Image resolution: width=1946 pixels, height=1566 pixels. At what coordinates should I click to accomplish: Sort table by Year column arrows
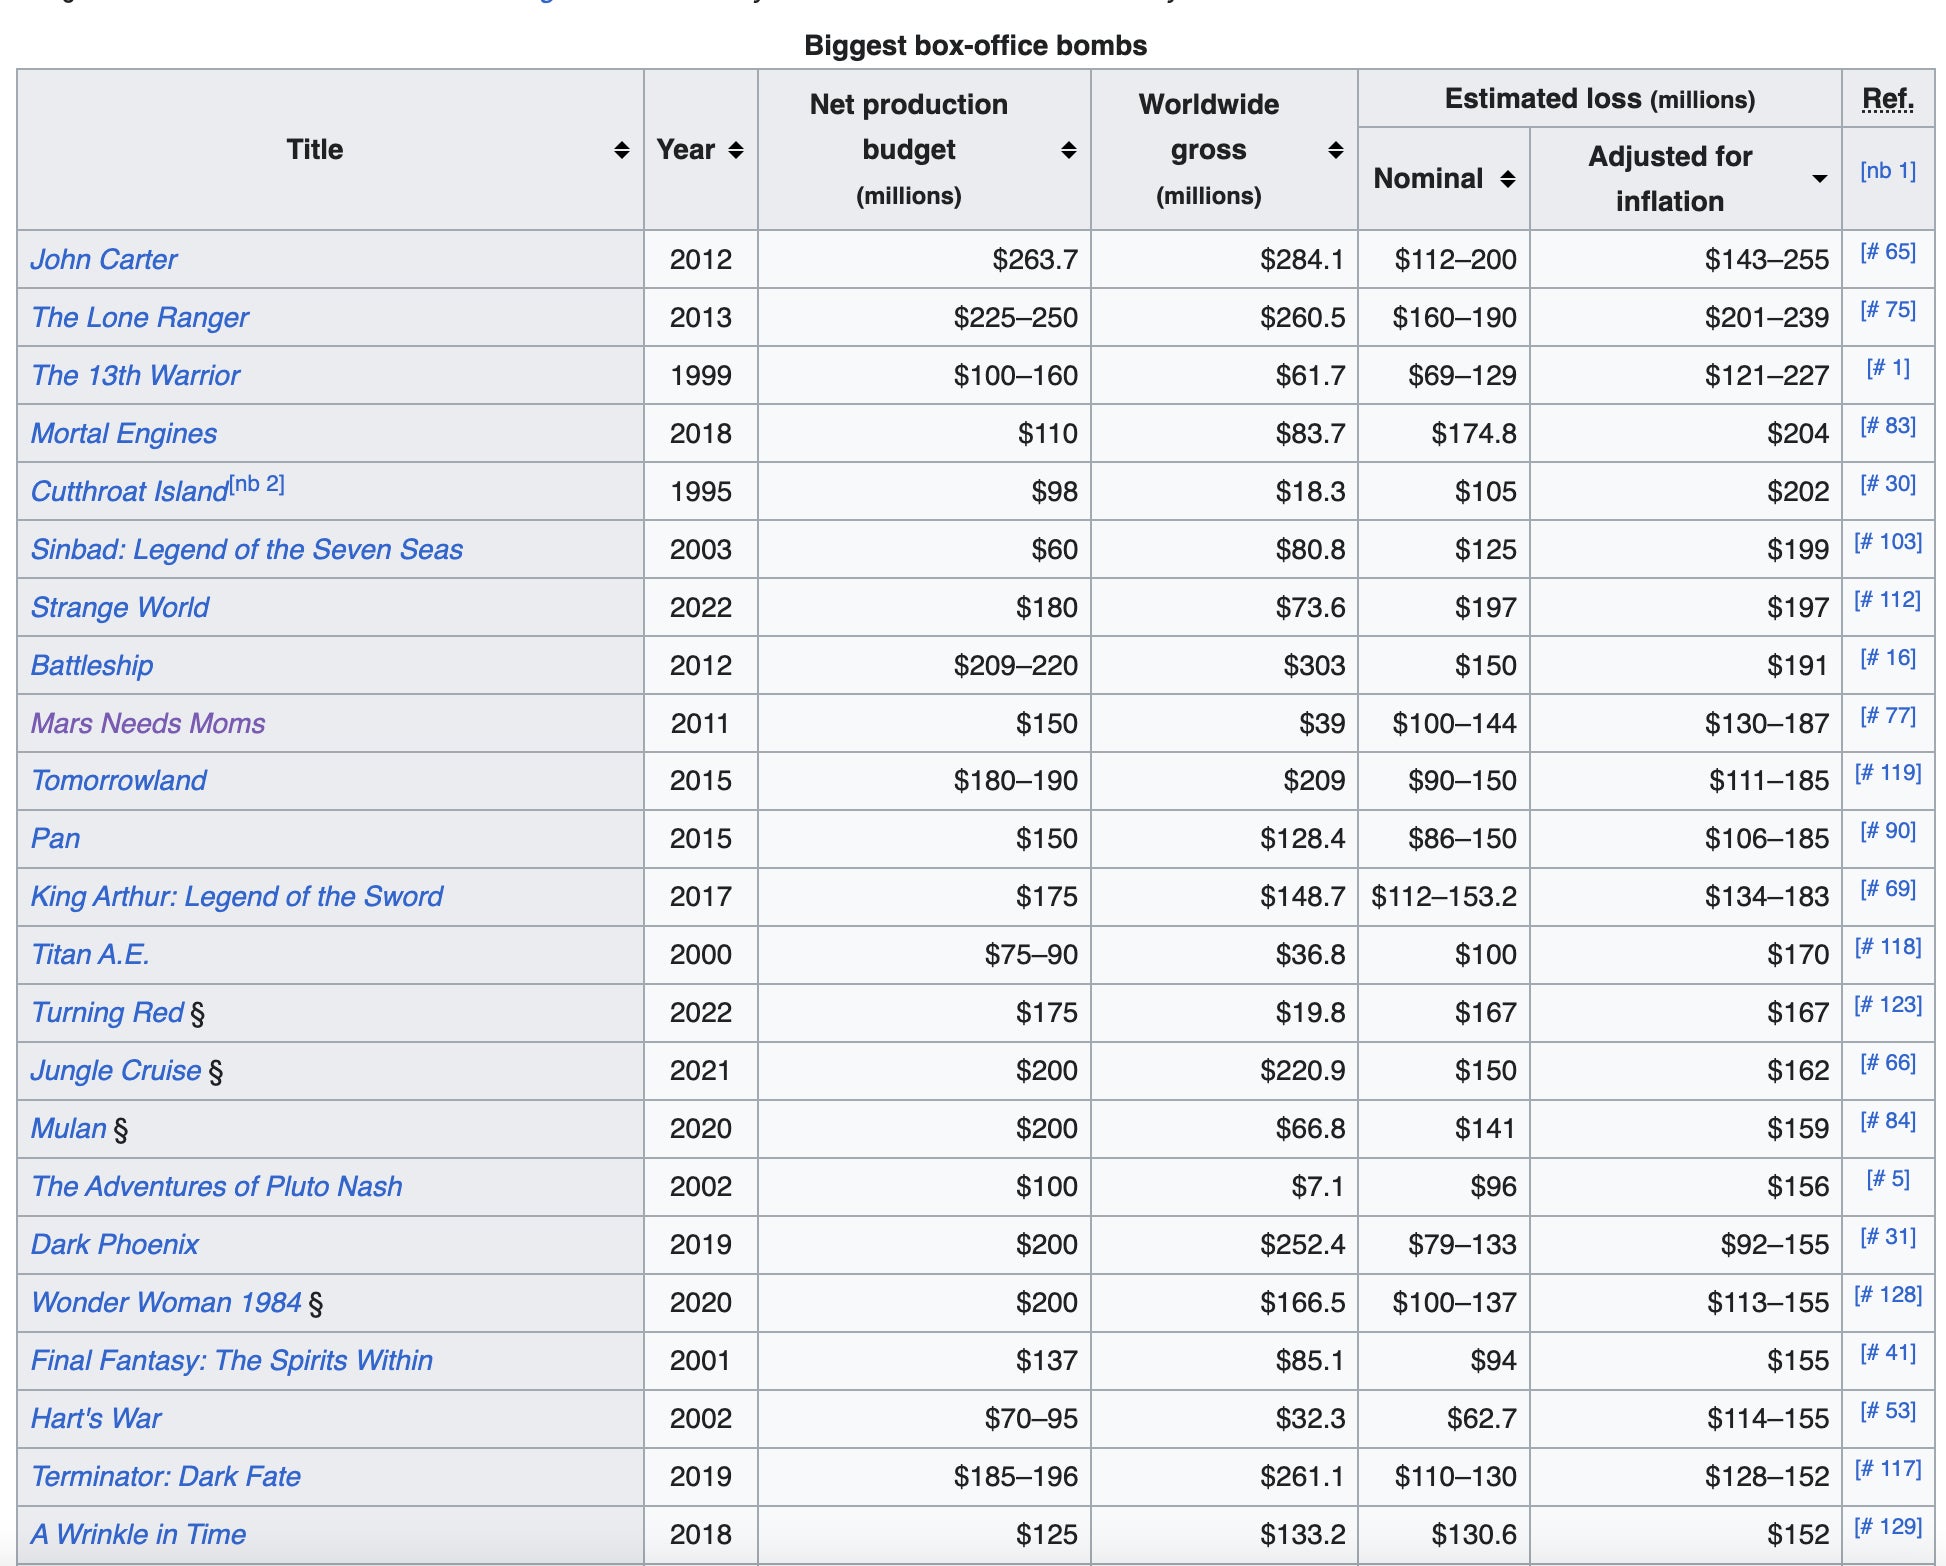(736, 150)
